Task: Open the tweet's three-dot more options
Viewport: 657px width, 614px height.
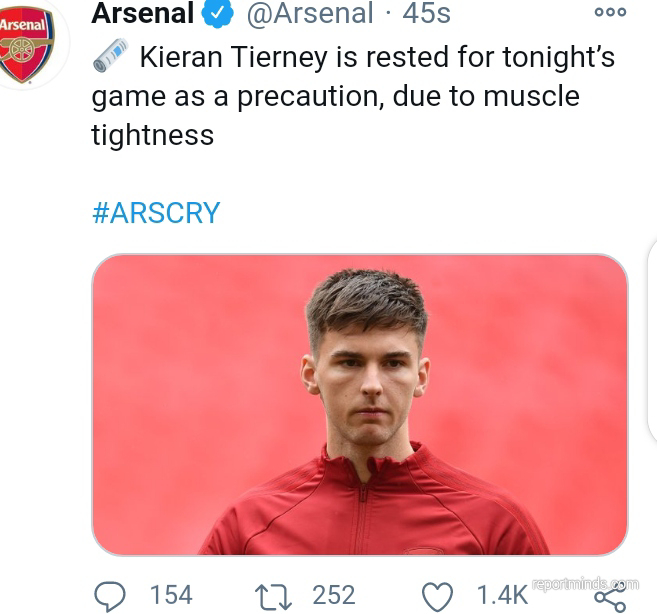Action: [x=609, y=13]
